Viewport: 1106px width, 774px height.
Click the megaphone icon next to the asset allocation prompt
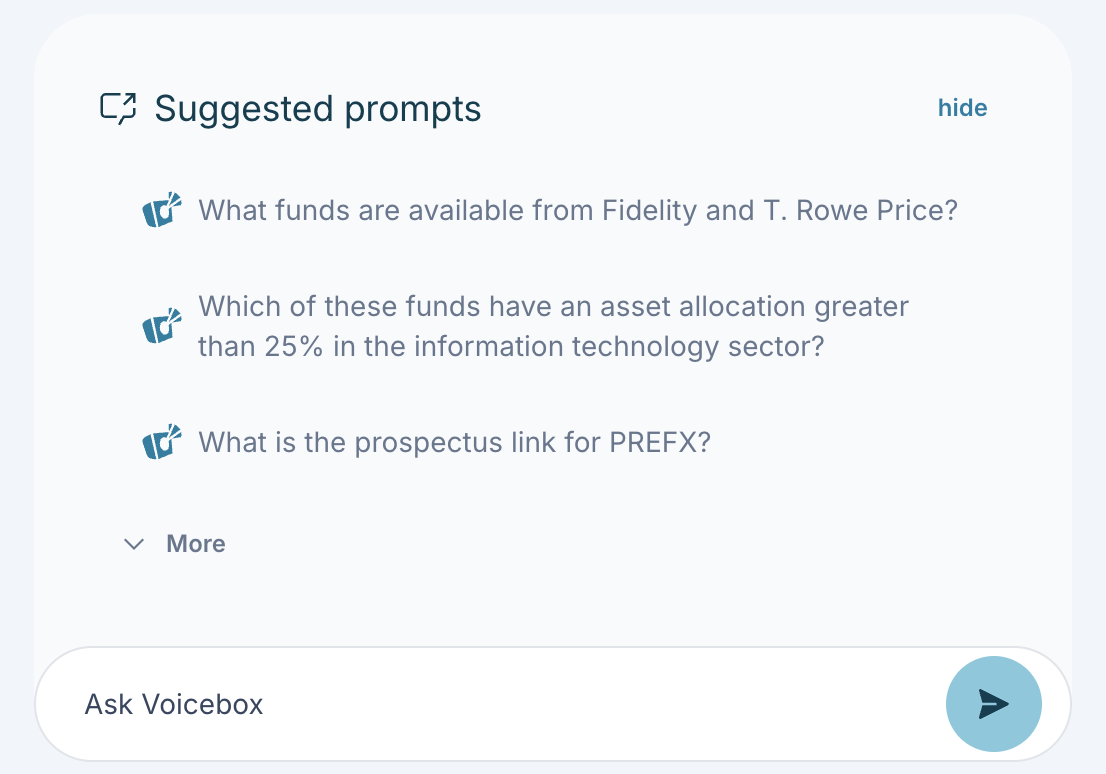tap(161, 326)
